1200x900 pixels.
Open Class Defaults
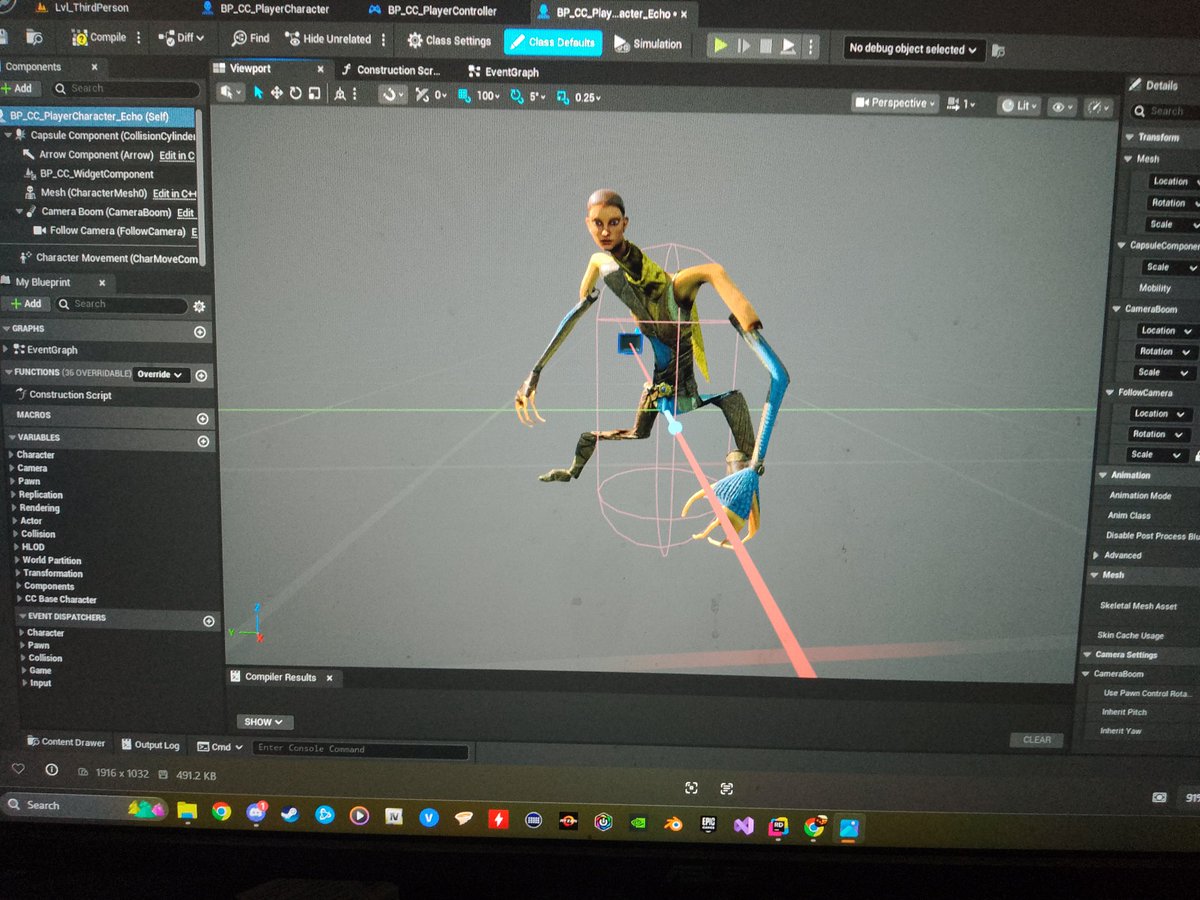(x=553, y=42)
